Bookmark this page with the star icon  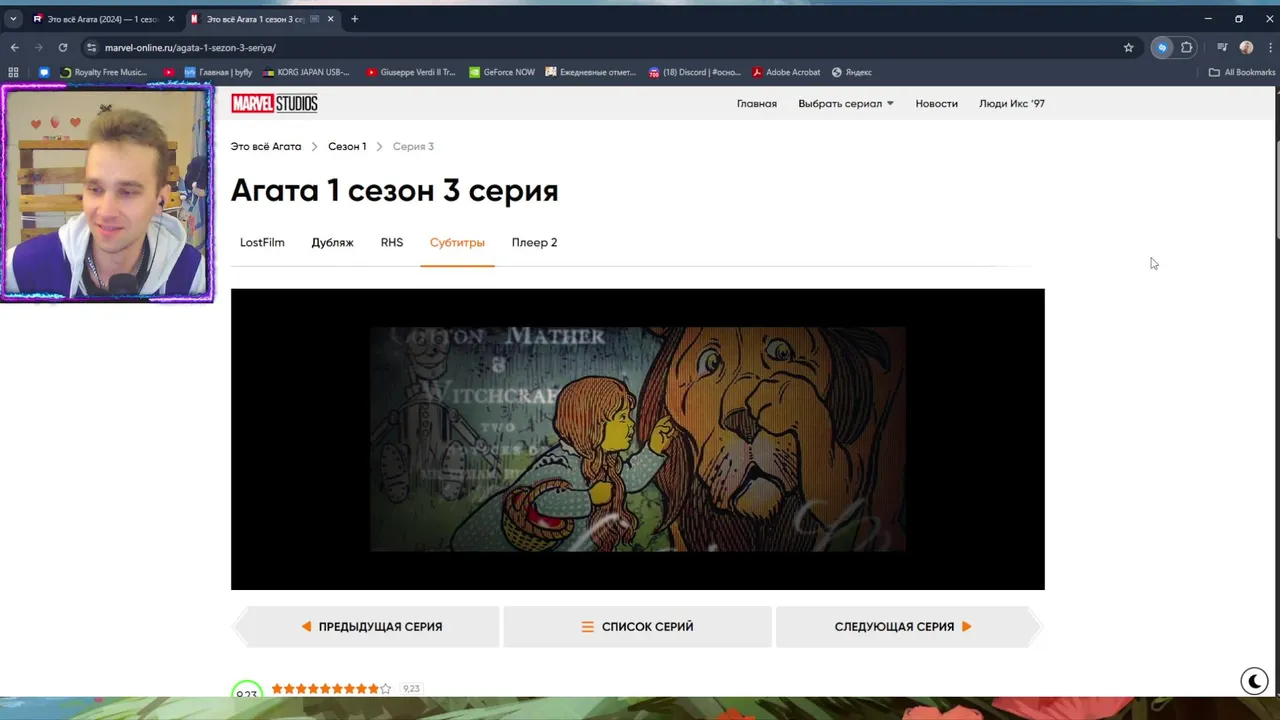1129,47
